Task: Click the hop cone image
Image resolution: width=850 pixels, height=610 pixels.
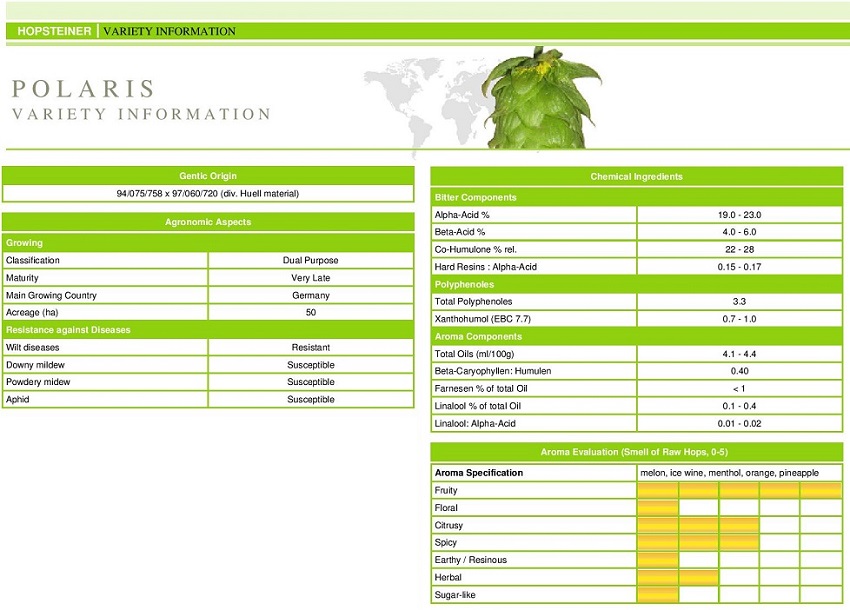Action: click(540, 98)
